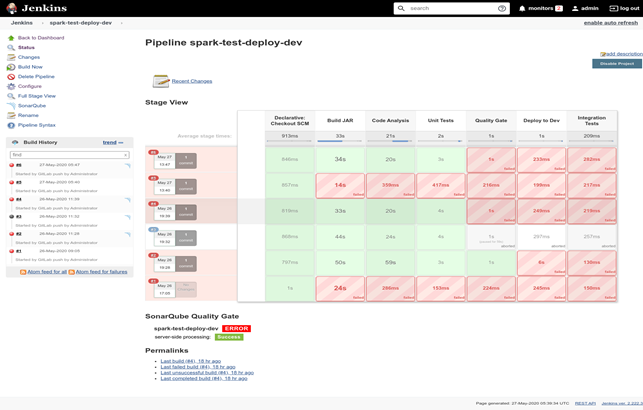Open the Atom feed for failures link

101,272
